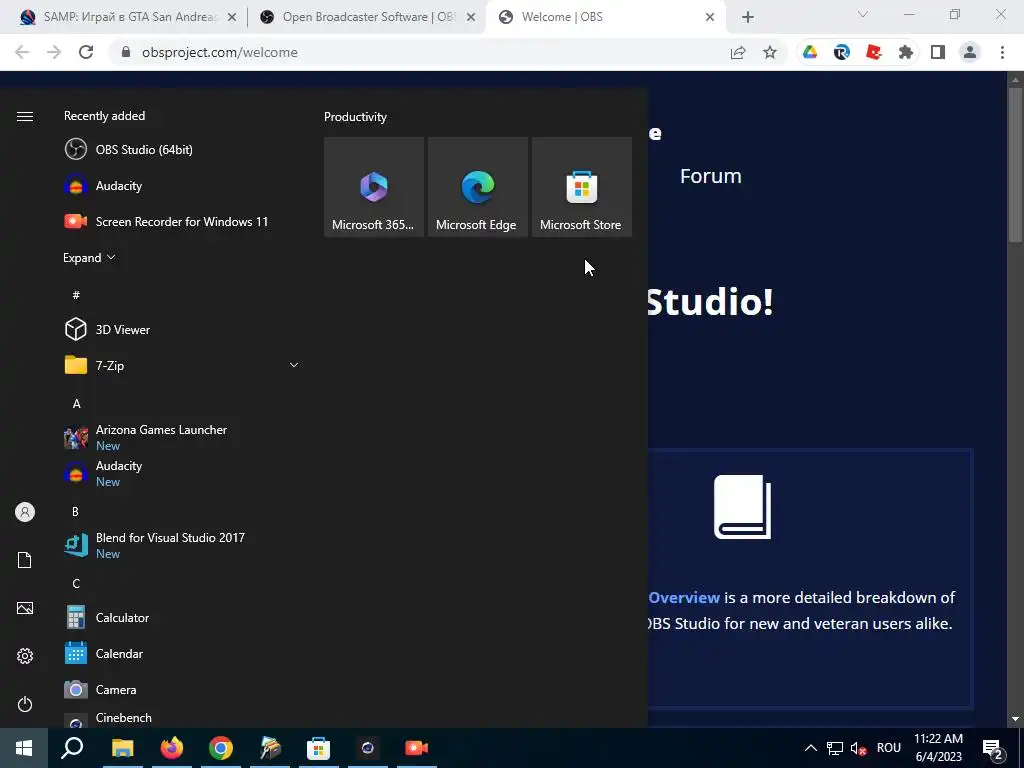The width and height of the screenshot is (1024, 768).
Task: Switch ROU keyboard language indicator
Action: pyautogui.click(x=889, y=748)
